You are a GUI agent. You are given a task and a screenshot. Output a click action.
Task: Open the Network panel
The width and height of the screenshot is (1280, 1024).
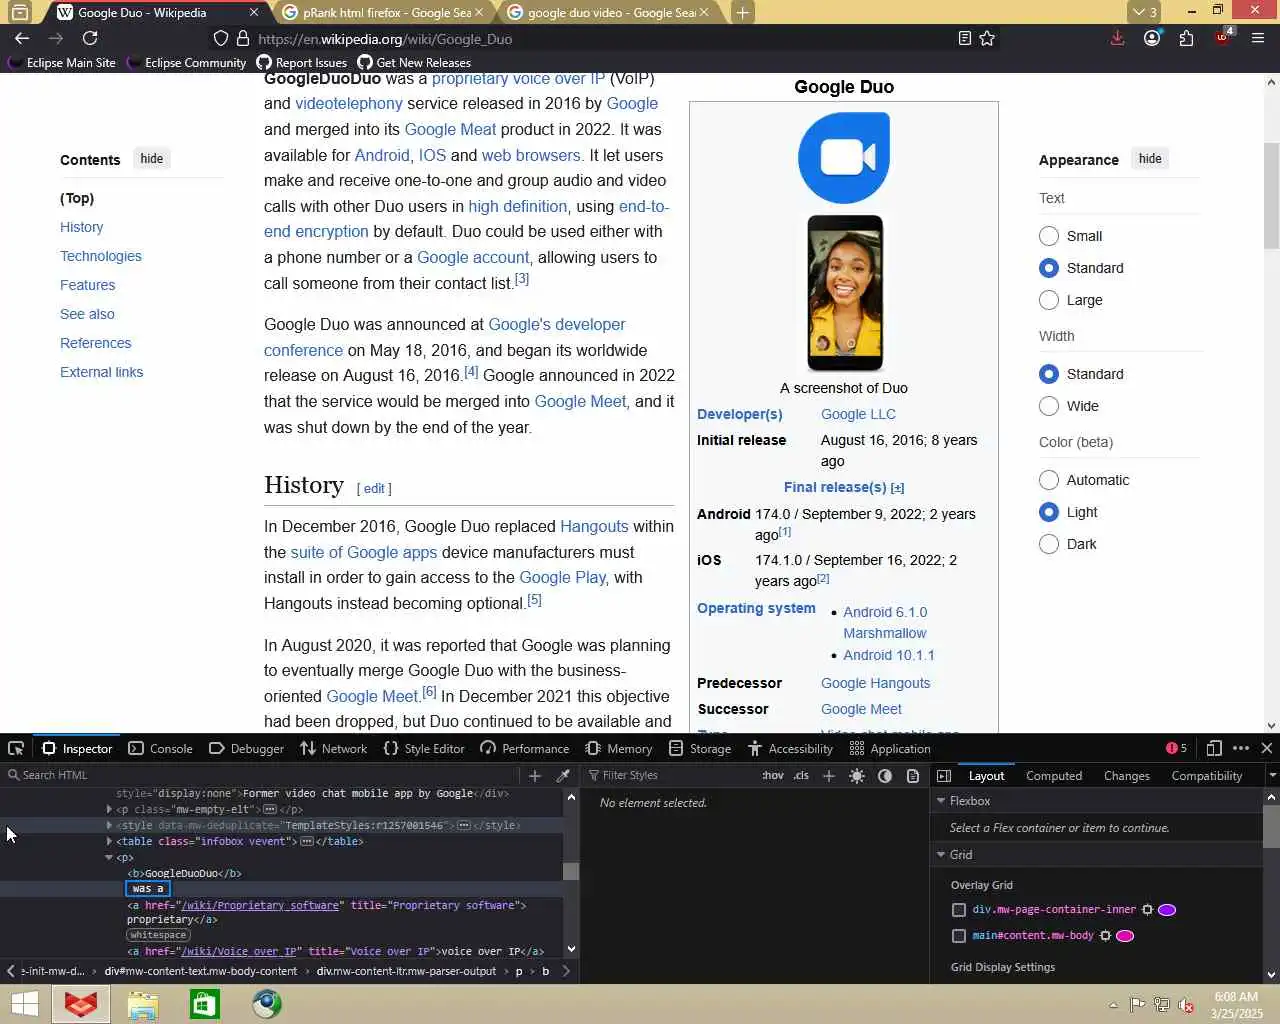click(334, 748)
